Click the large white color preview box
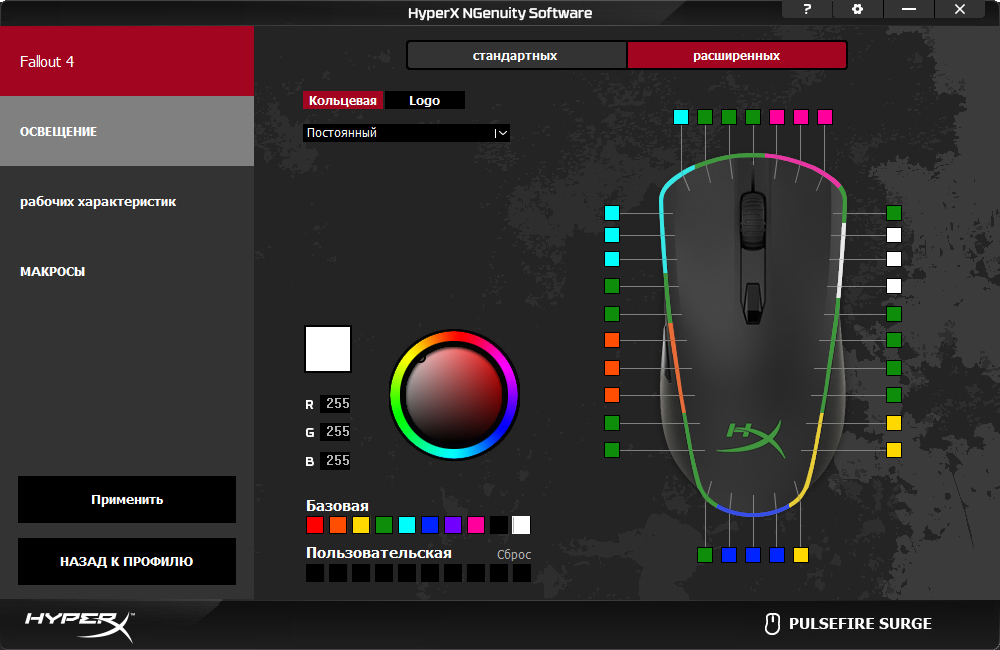 (x=328, y=349)
